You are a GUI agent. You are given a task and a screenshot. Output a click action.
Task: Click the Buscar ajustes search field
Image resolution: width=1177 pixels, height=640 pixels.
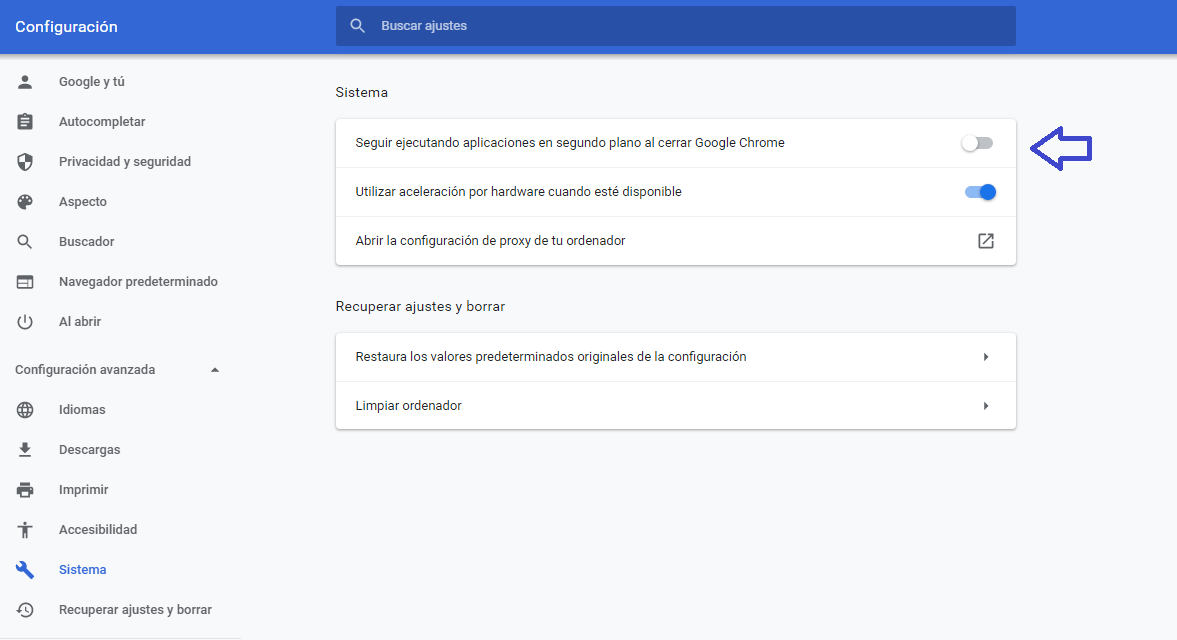[x=676, y=26]
